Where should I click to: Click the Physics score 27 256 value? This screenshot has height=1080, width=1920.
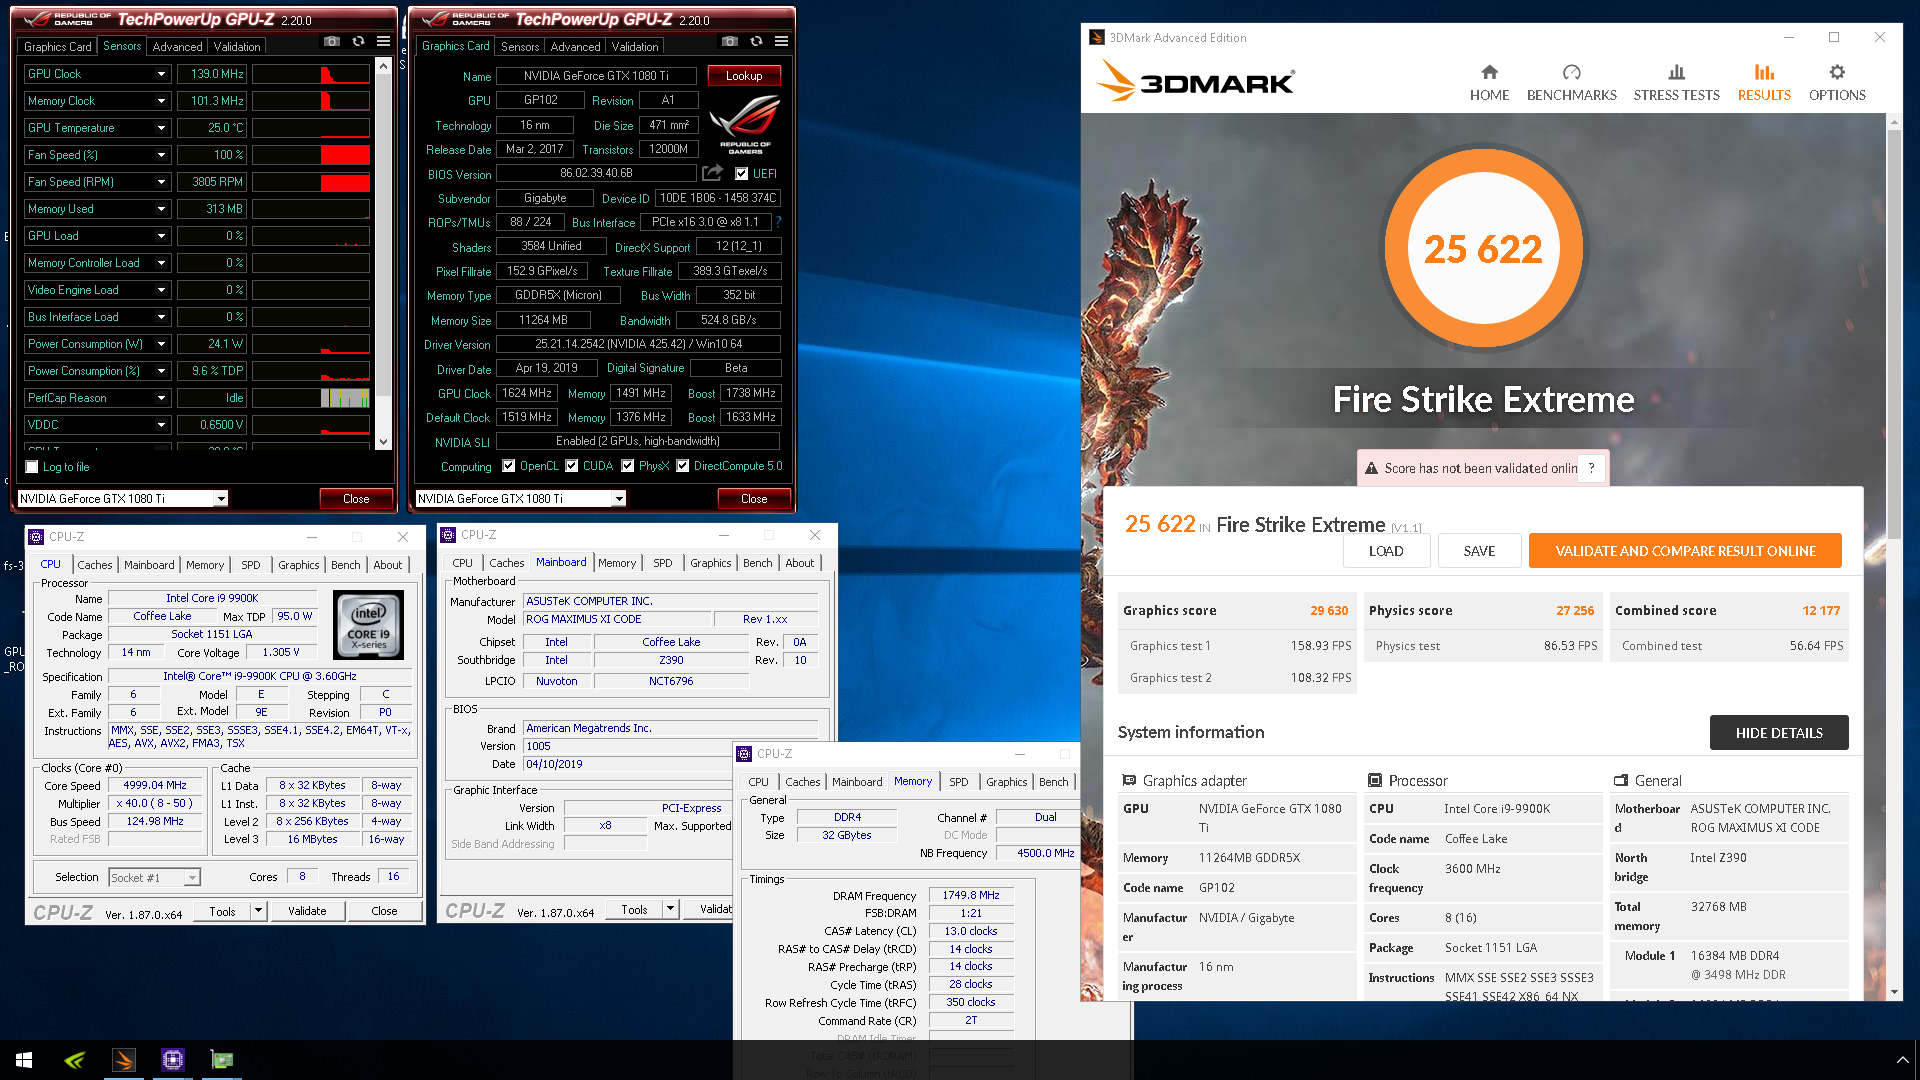(1575, 611)
